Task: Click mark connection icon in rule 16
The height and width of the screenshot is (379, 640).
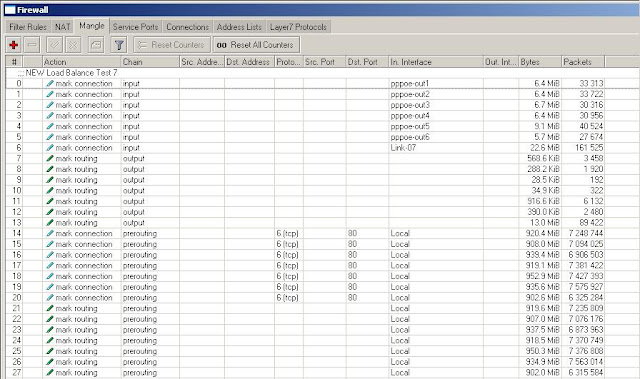Action: (50, 255)
